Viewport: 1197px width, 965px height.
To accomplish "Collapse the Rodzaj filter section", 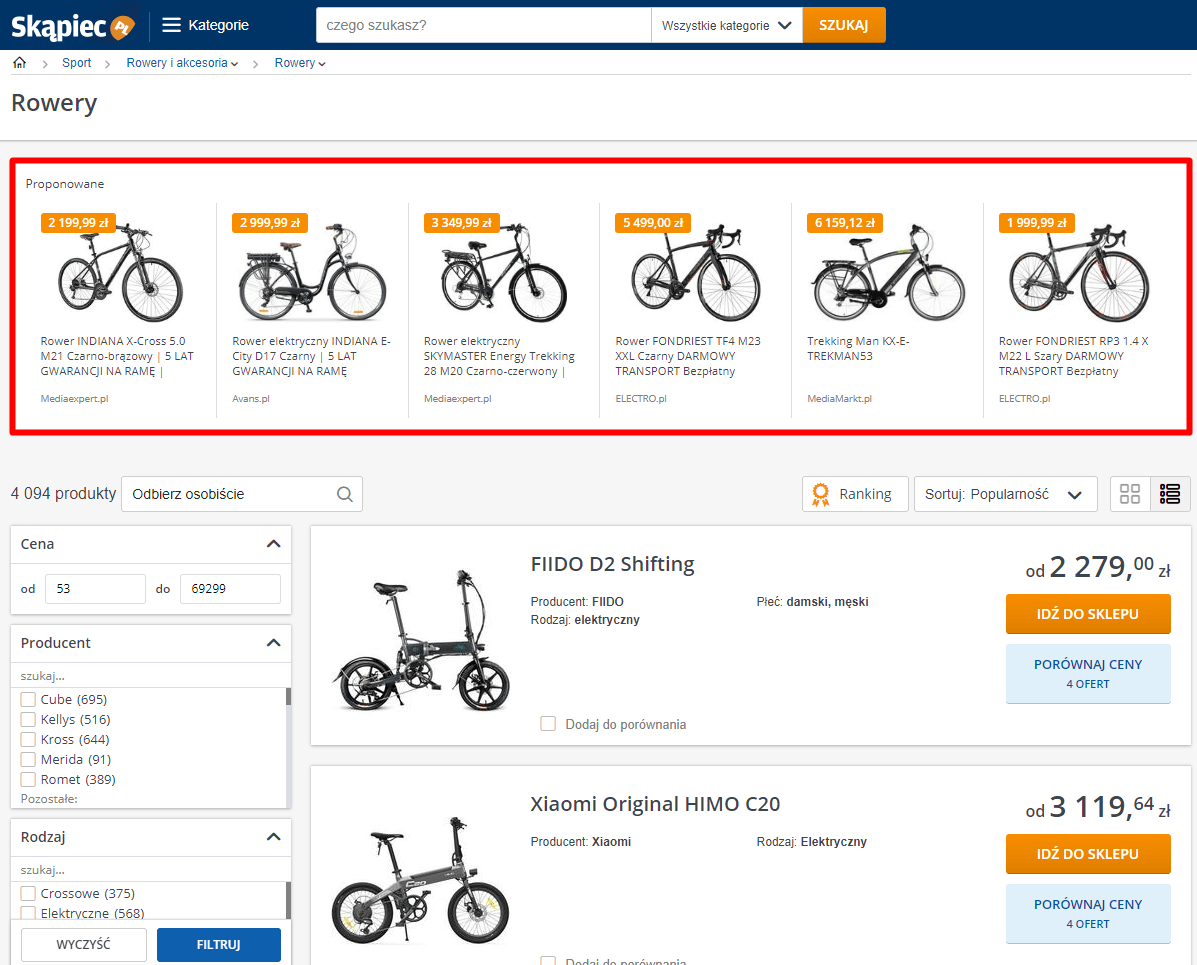I will (273, 837).
